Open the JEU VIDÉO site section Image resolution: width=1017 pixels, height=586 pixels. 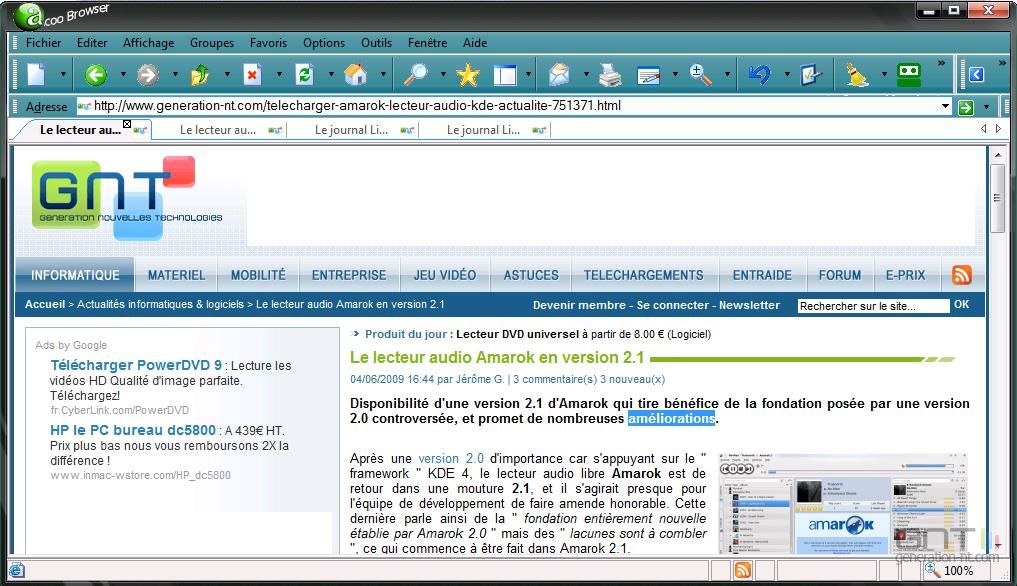445,275
